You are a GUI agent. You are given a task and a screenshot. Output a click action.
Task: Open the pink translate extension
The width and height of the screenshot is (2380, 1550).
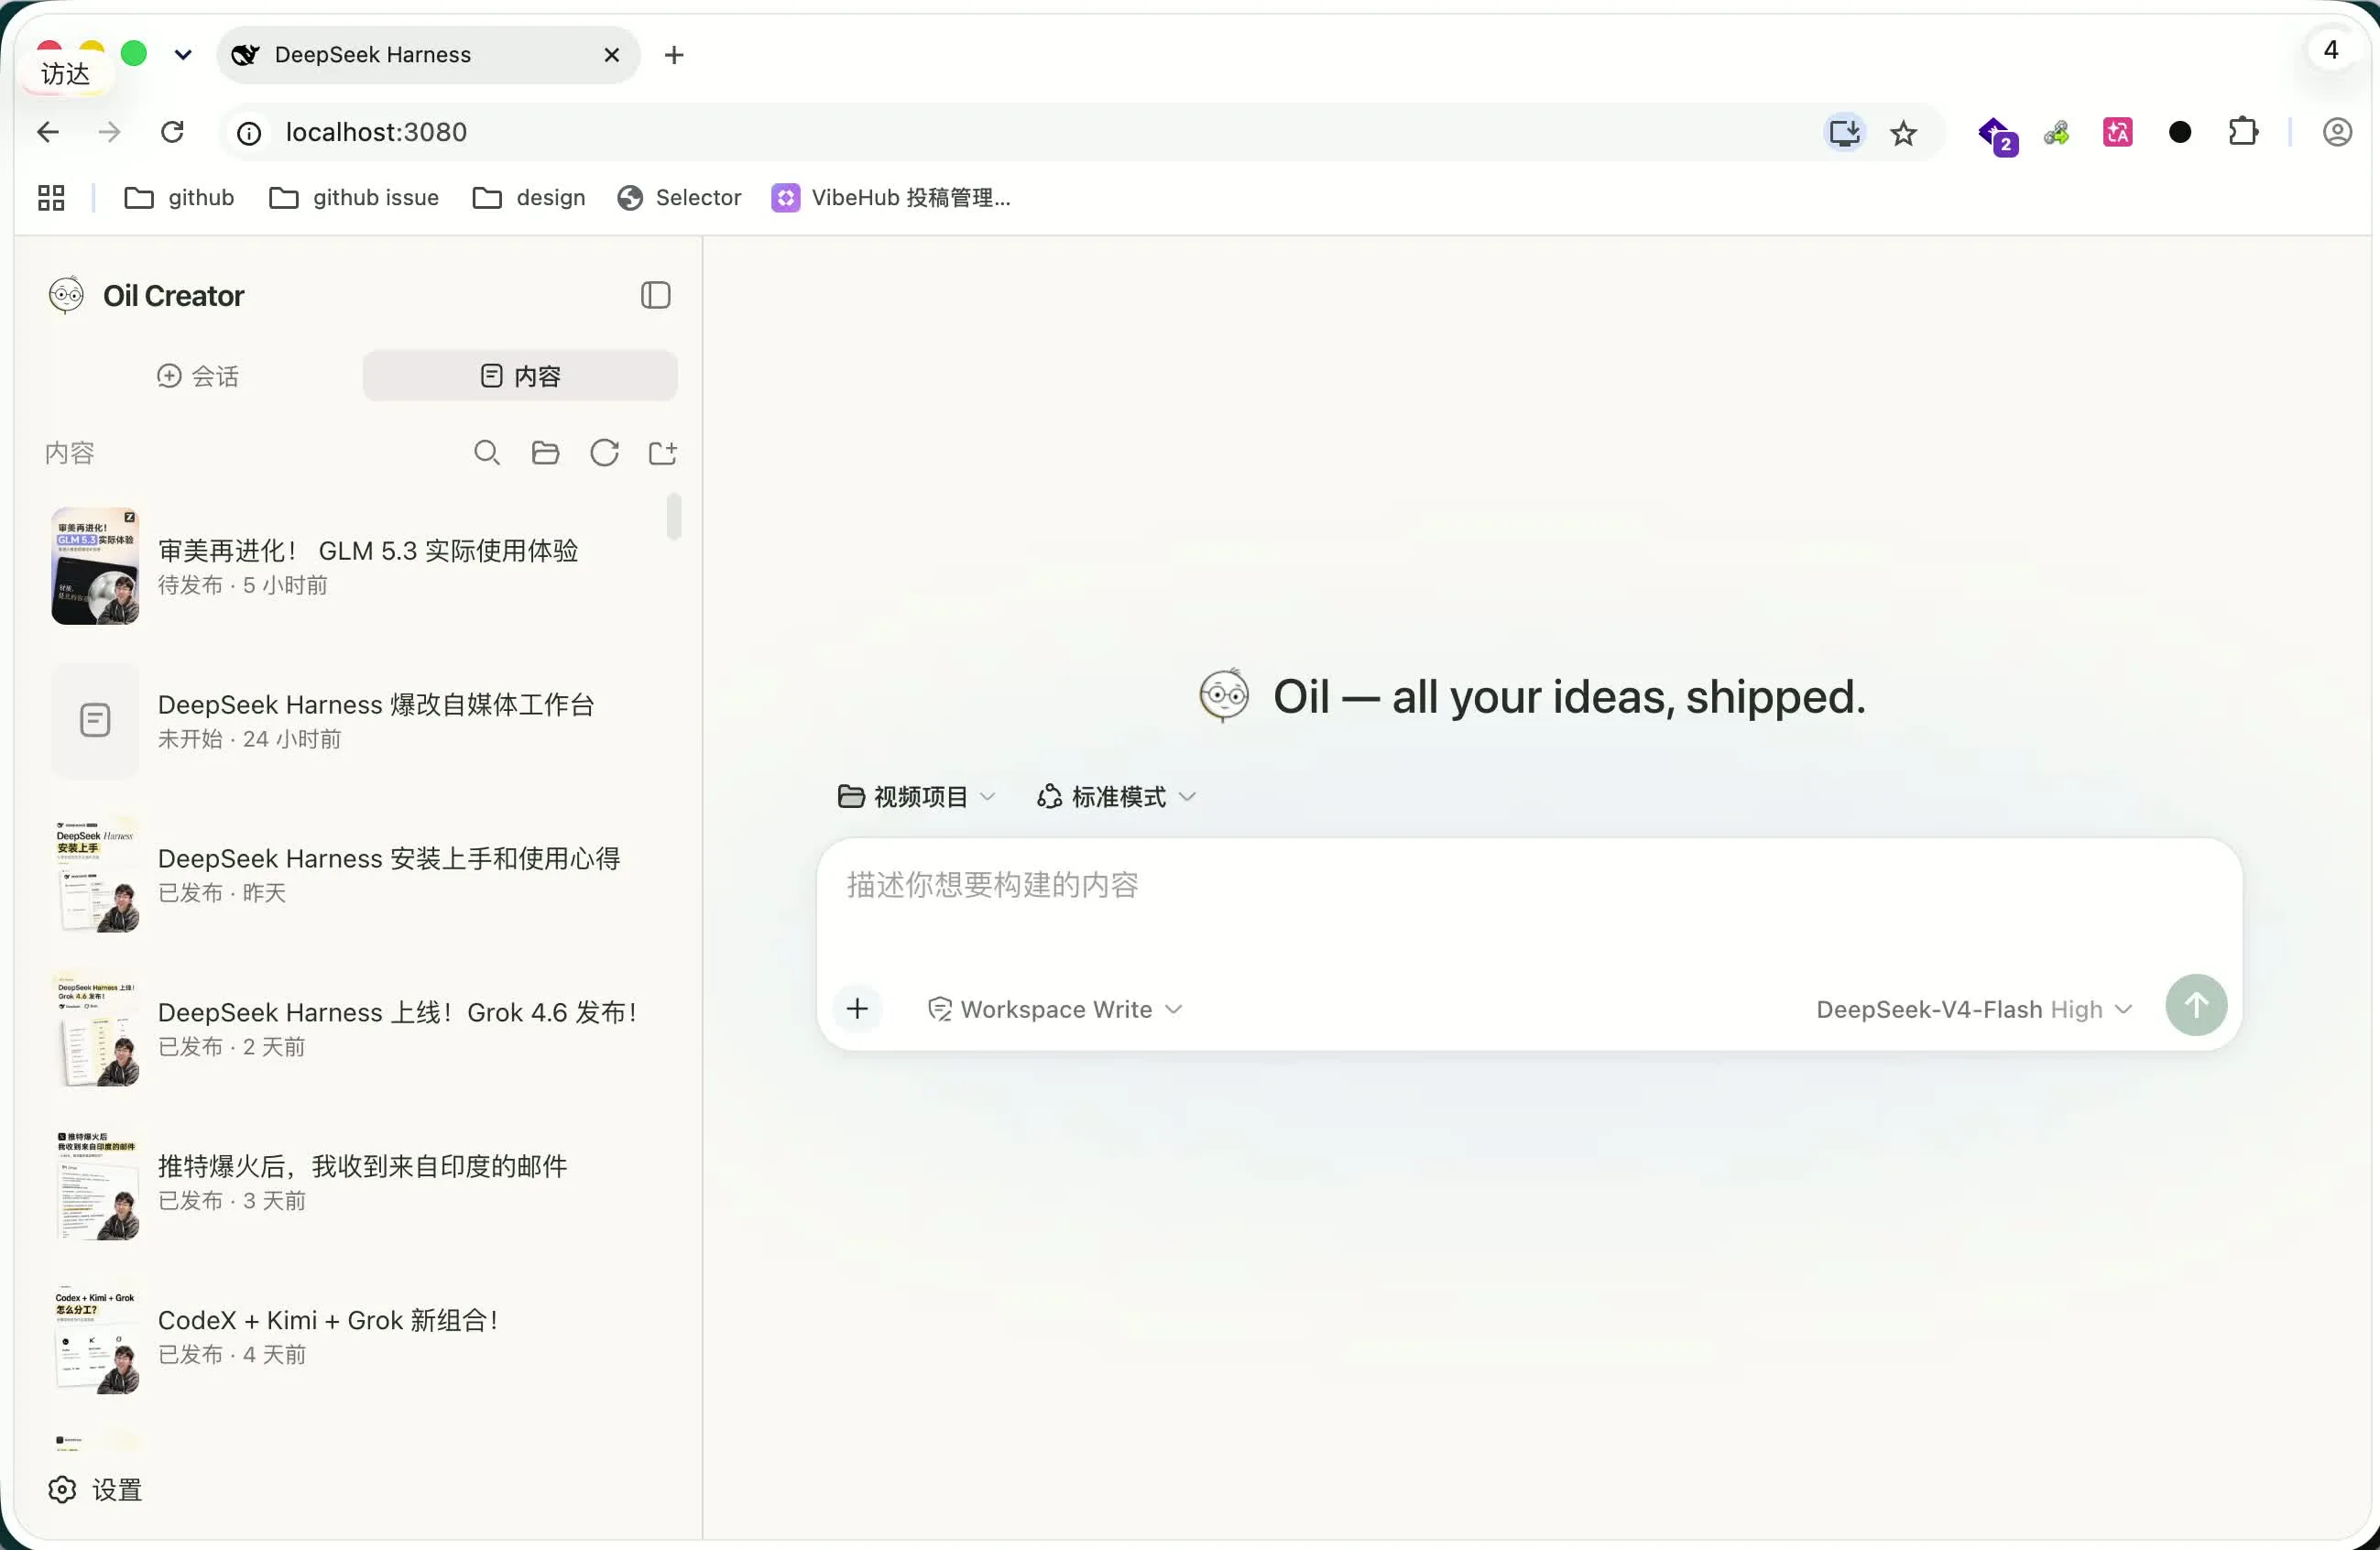2118,132
